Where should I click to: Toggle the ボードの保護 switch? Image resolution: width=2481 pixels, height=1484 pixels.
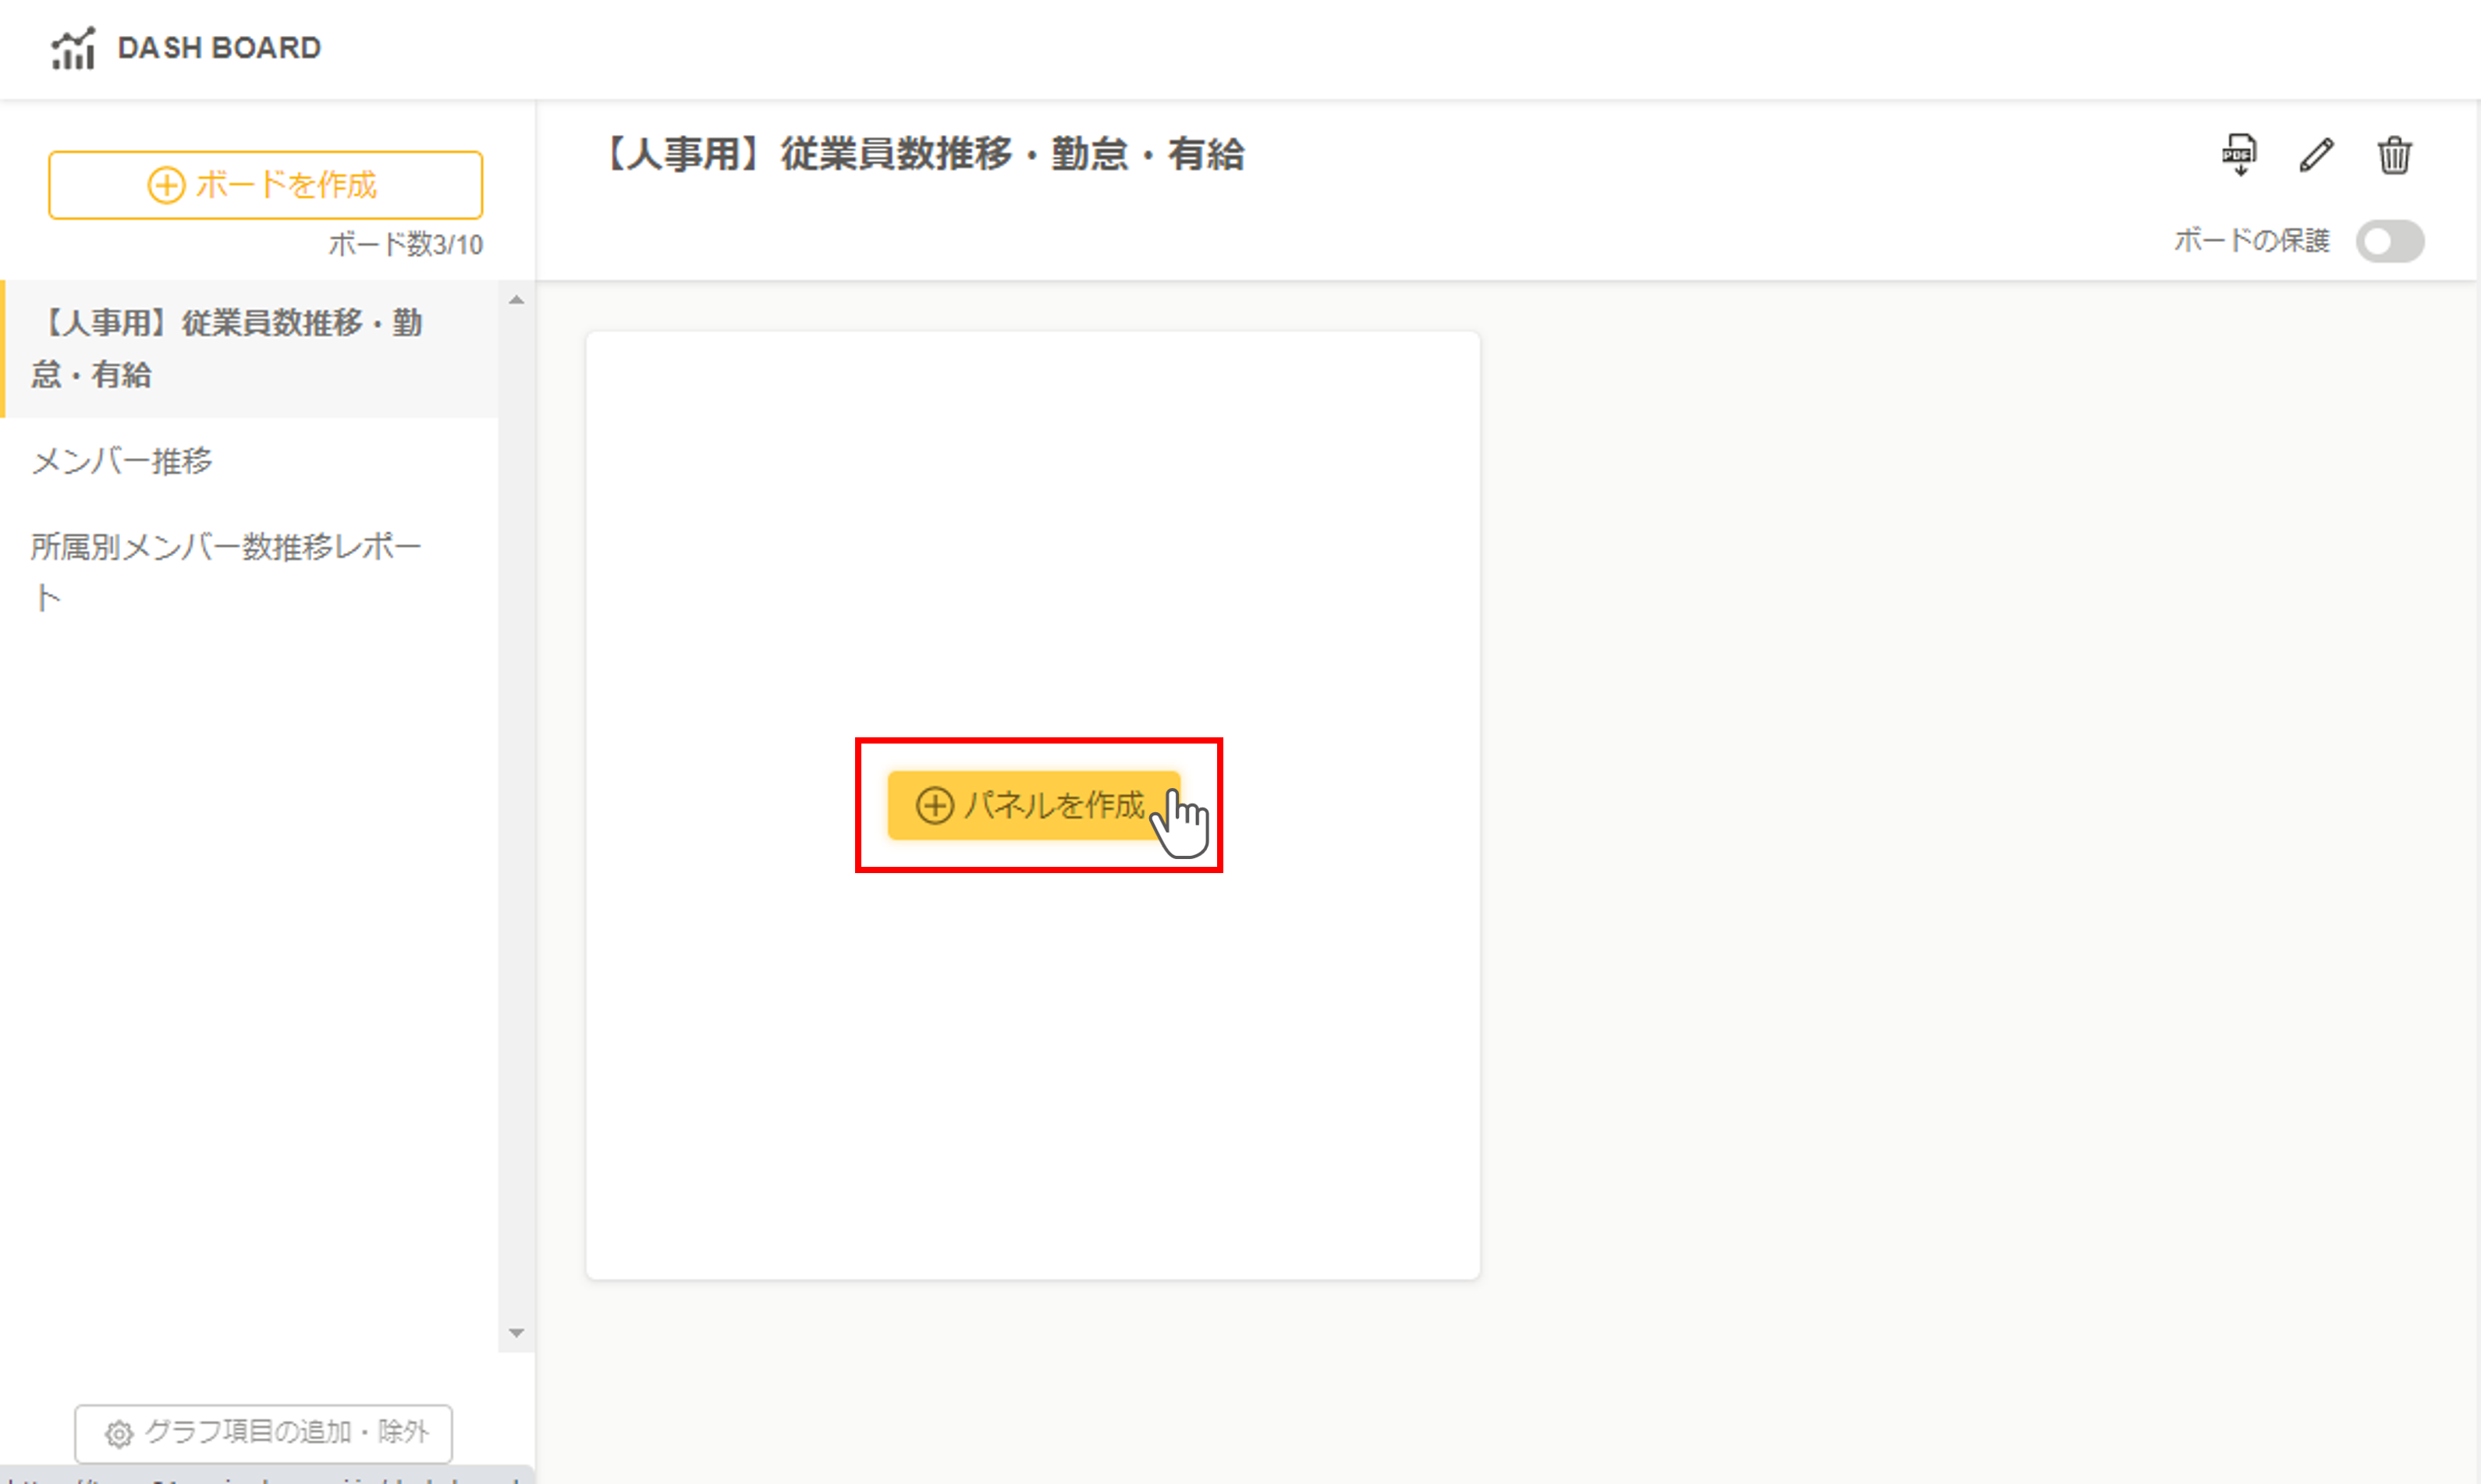pyautogui.click(x=2389, y=241)
